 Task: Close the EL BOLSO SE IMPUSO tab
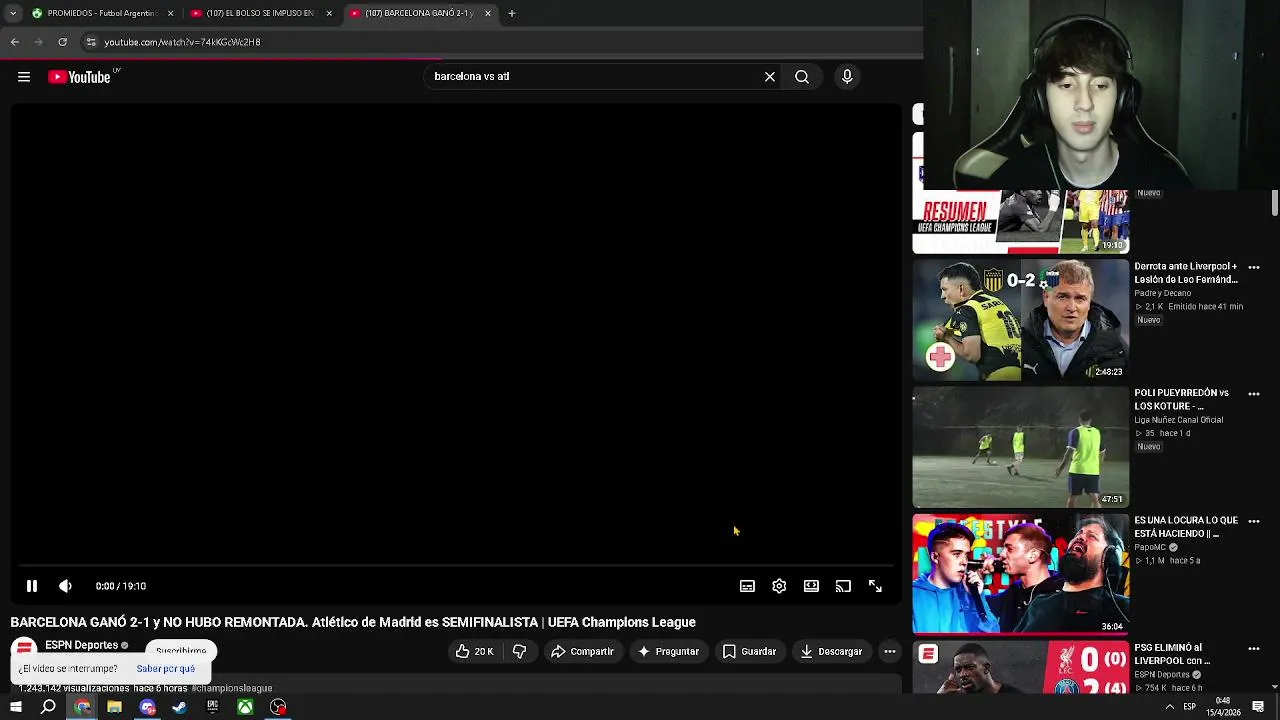[329, 13]
